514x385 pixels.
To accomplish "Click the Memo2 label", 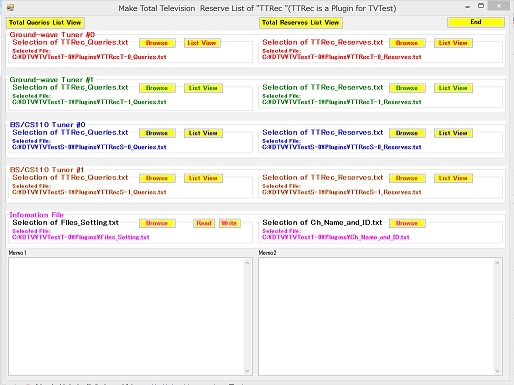I will point(267,253).
